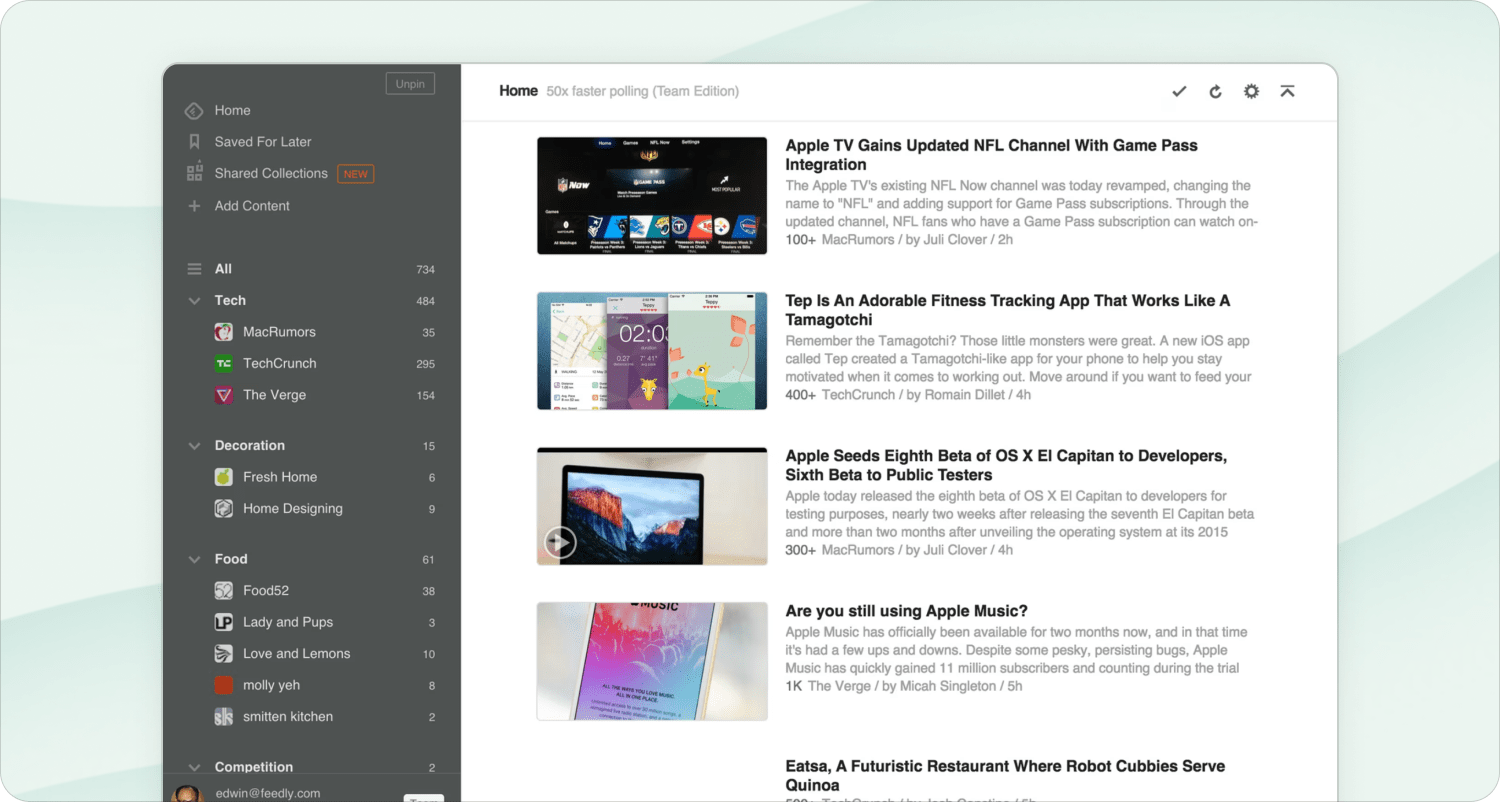This screenshot has height=802, width=1500.
Task: Click the Shared Collections grid icon
Action: [x=194, y=172]
